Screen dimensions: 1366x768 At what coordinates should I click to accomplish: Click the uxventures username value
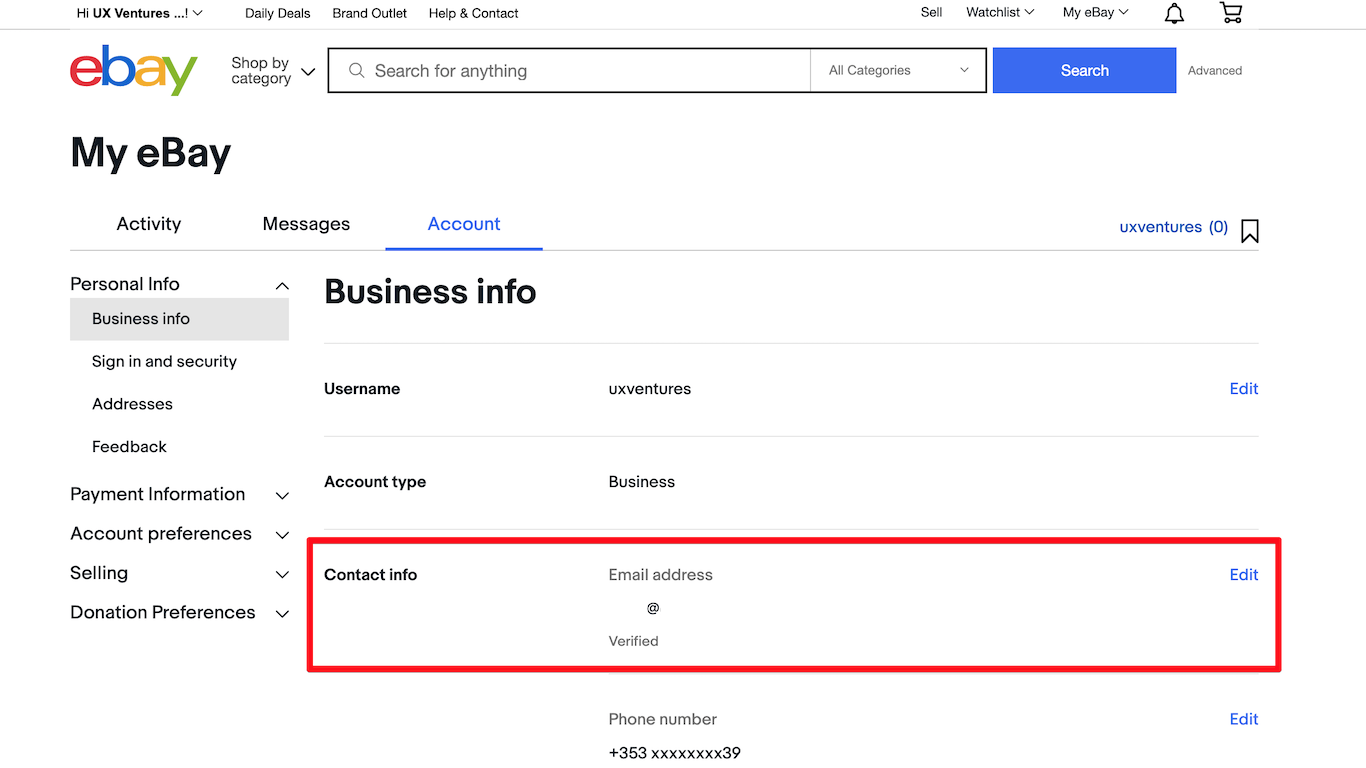pos(650,389)
